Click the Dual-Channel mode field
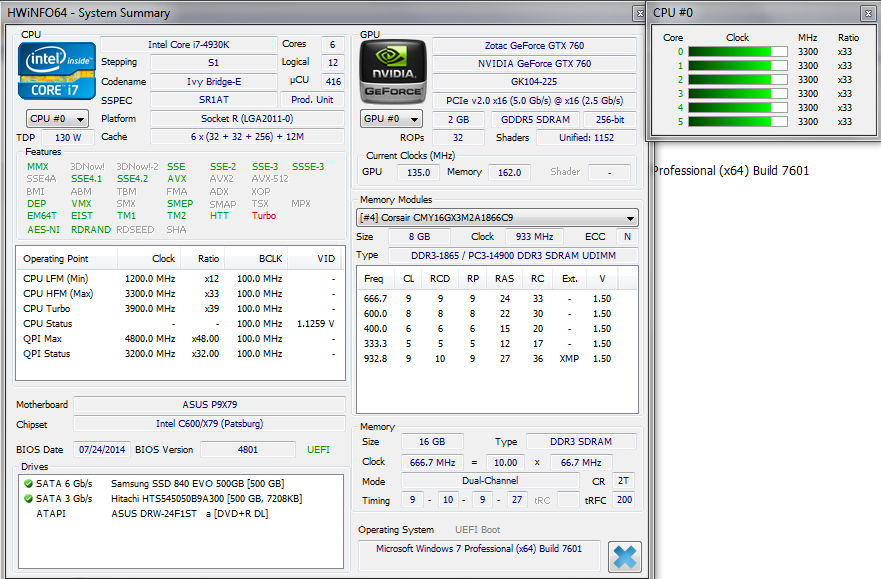The height and width of the screenshot is (579, 881). [x=490, y=481]
